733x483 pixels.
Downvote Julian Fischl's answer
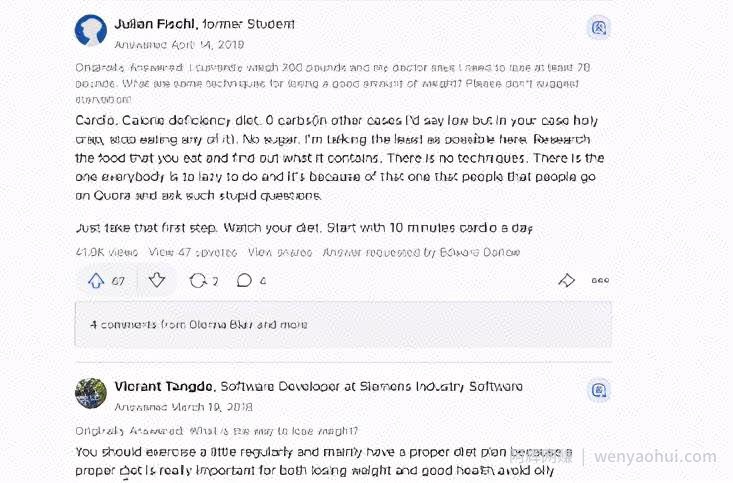157,281
